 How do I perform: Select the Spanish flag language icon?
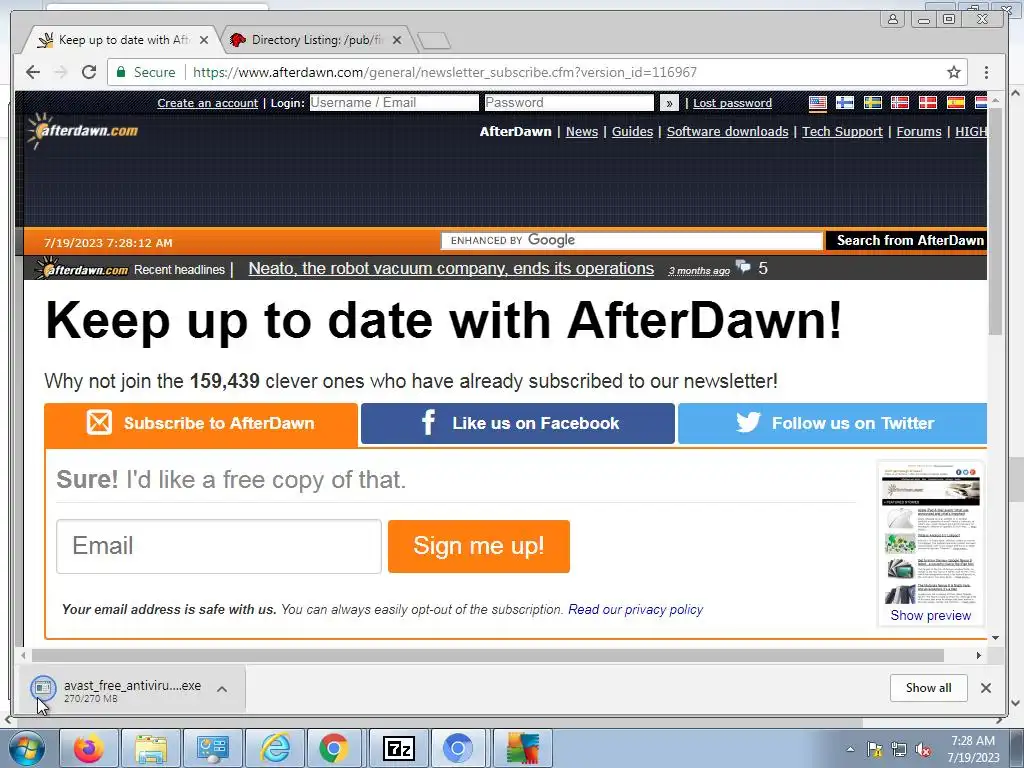[955, 103]
